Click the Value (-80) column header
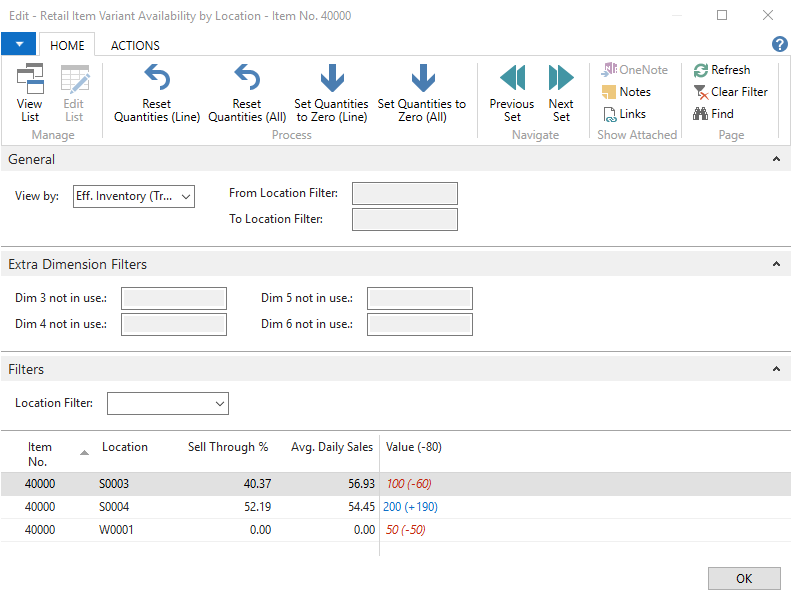The width and height of the screenshot is (792, 601). (414, 447)
